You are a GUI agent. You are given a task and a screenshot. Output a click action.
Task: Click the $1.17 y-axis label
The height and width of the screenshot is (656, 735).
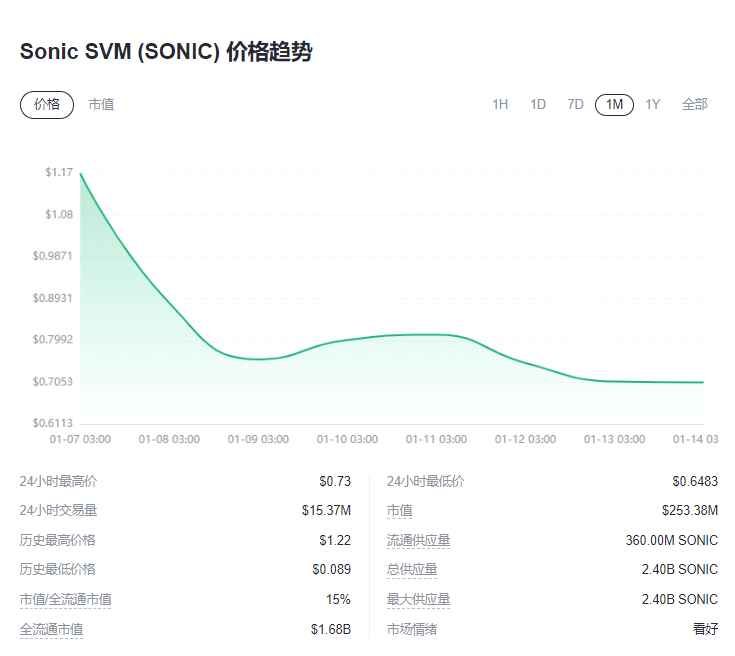[x=59, y=173]
